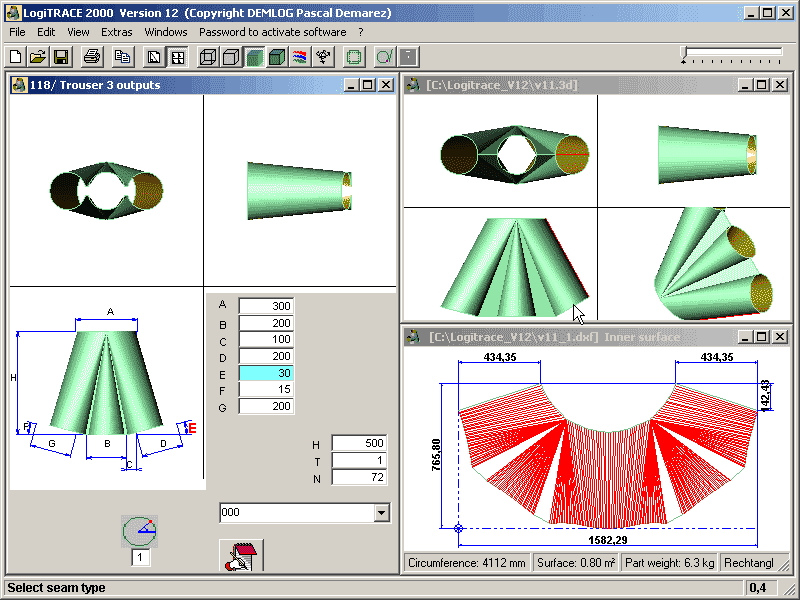Click 'Part weight: 6.3 kg' status text

[x=669, y=563]
